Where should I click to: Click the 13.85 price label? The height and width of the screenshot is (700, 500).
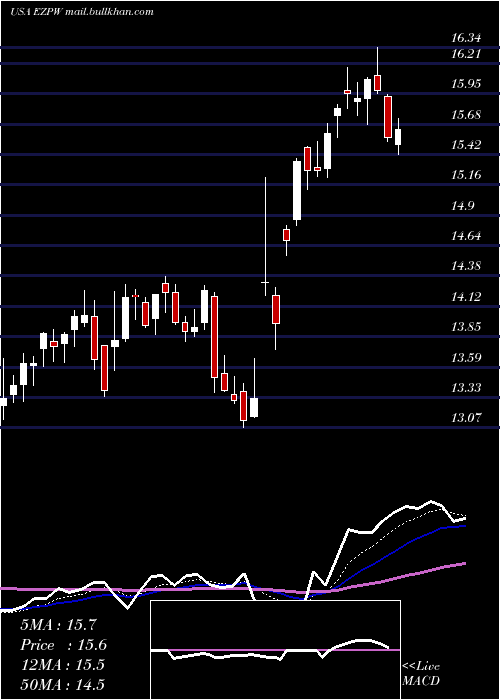point(466,327)
